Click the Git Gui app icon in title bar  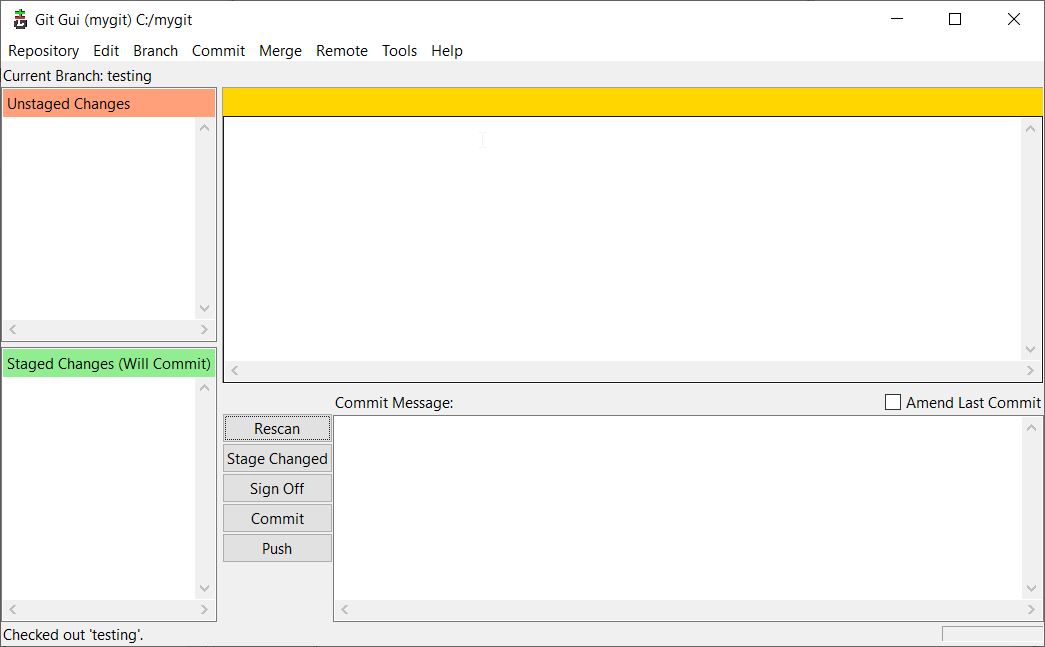point(20,20)
